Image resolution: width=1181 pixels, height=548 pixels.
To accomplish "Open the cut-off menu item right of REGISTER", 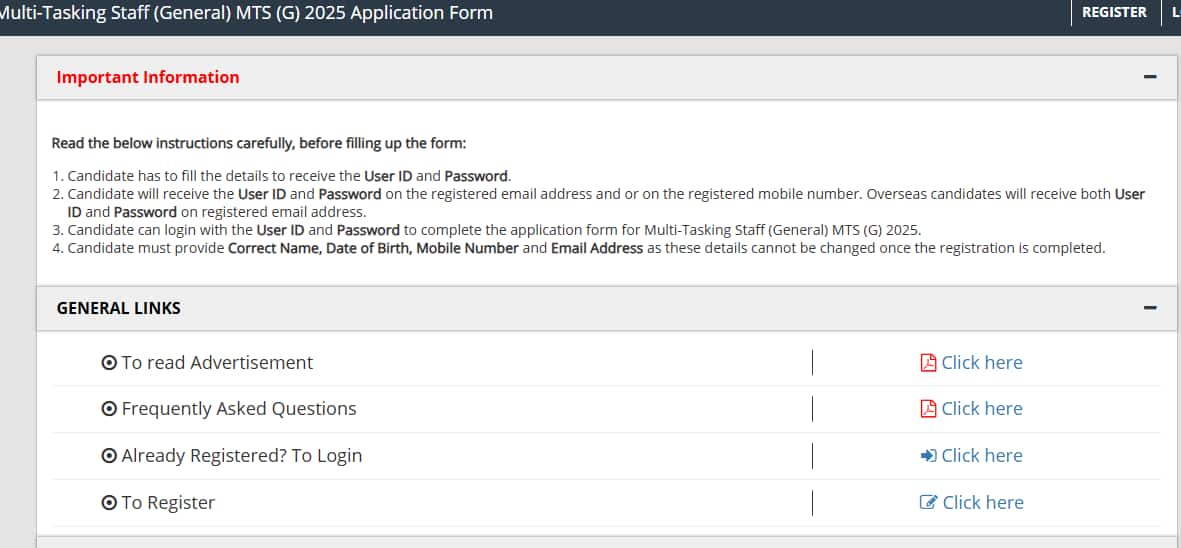I will [1174, 12].
